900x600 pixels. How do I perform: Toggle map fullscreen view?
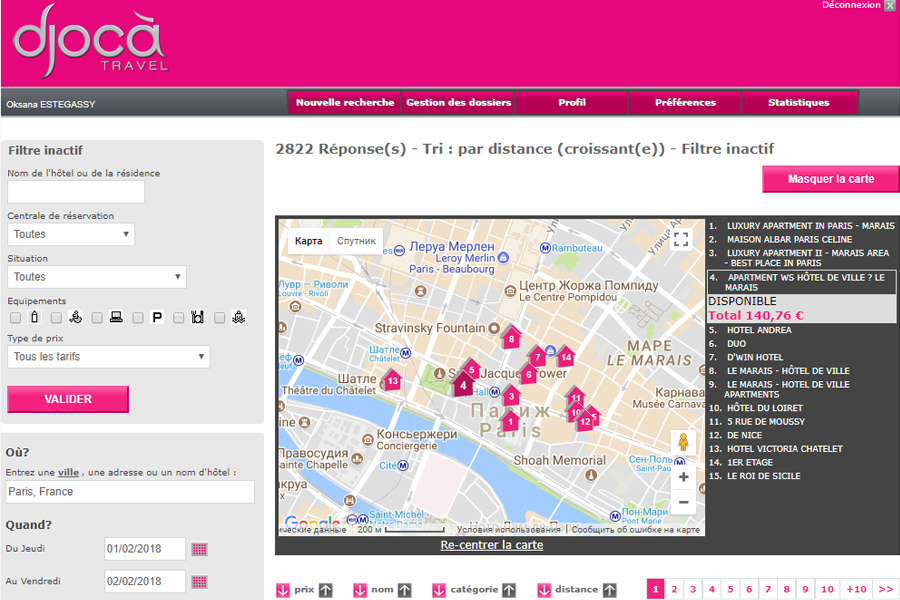click(x=681, y=240)
